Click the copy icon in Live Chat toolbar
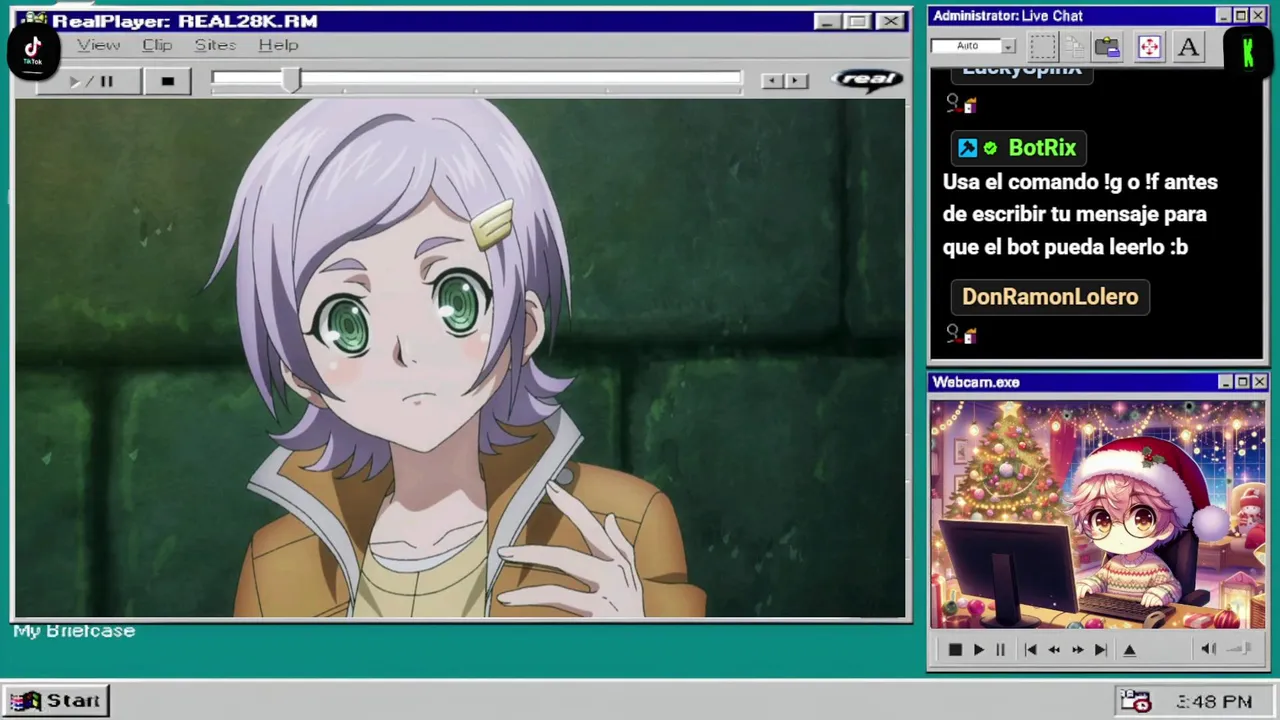 coord(1075,46)
